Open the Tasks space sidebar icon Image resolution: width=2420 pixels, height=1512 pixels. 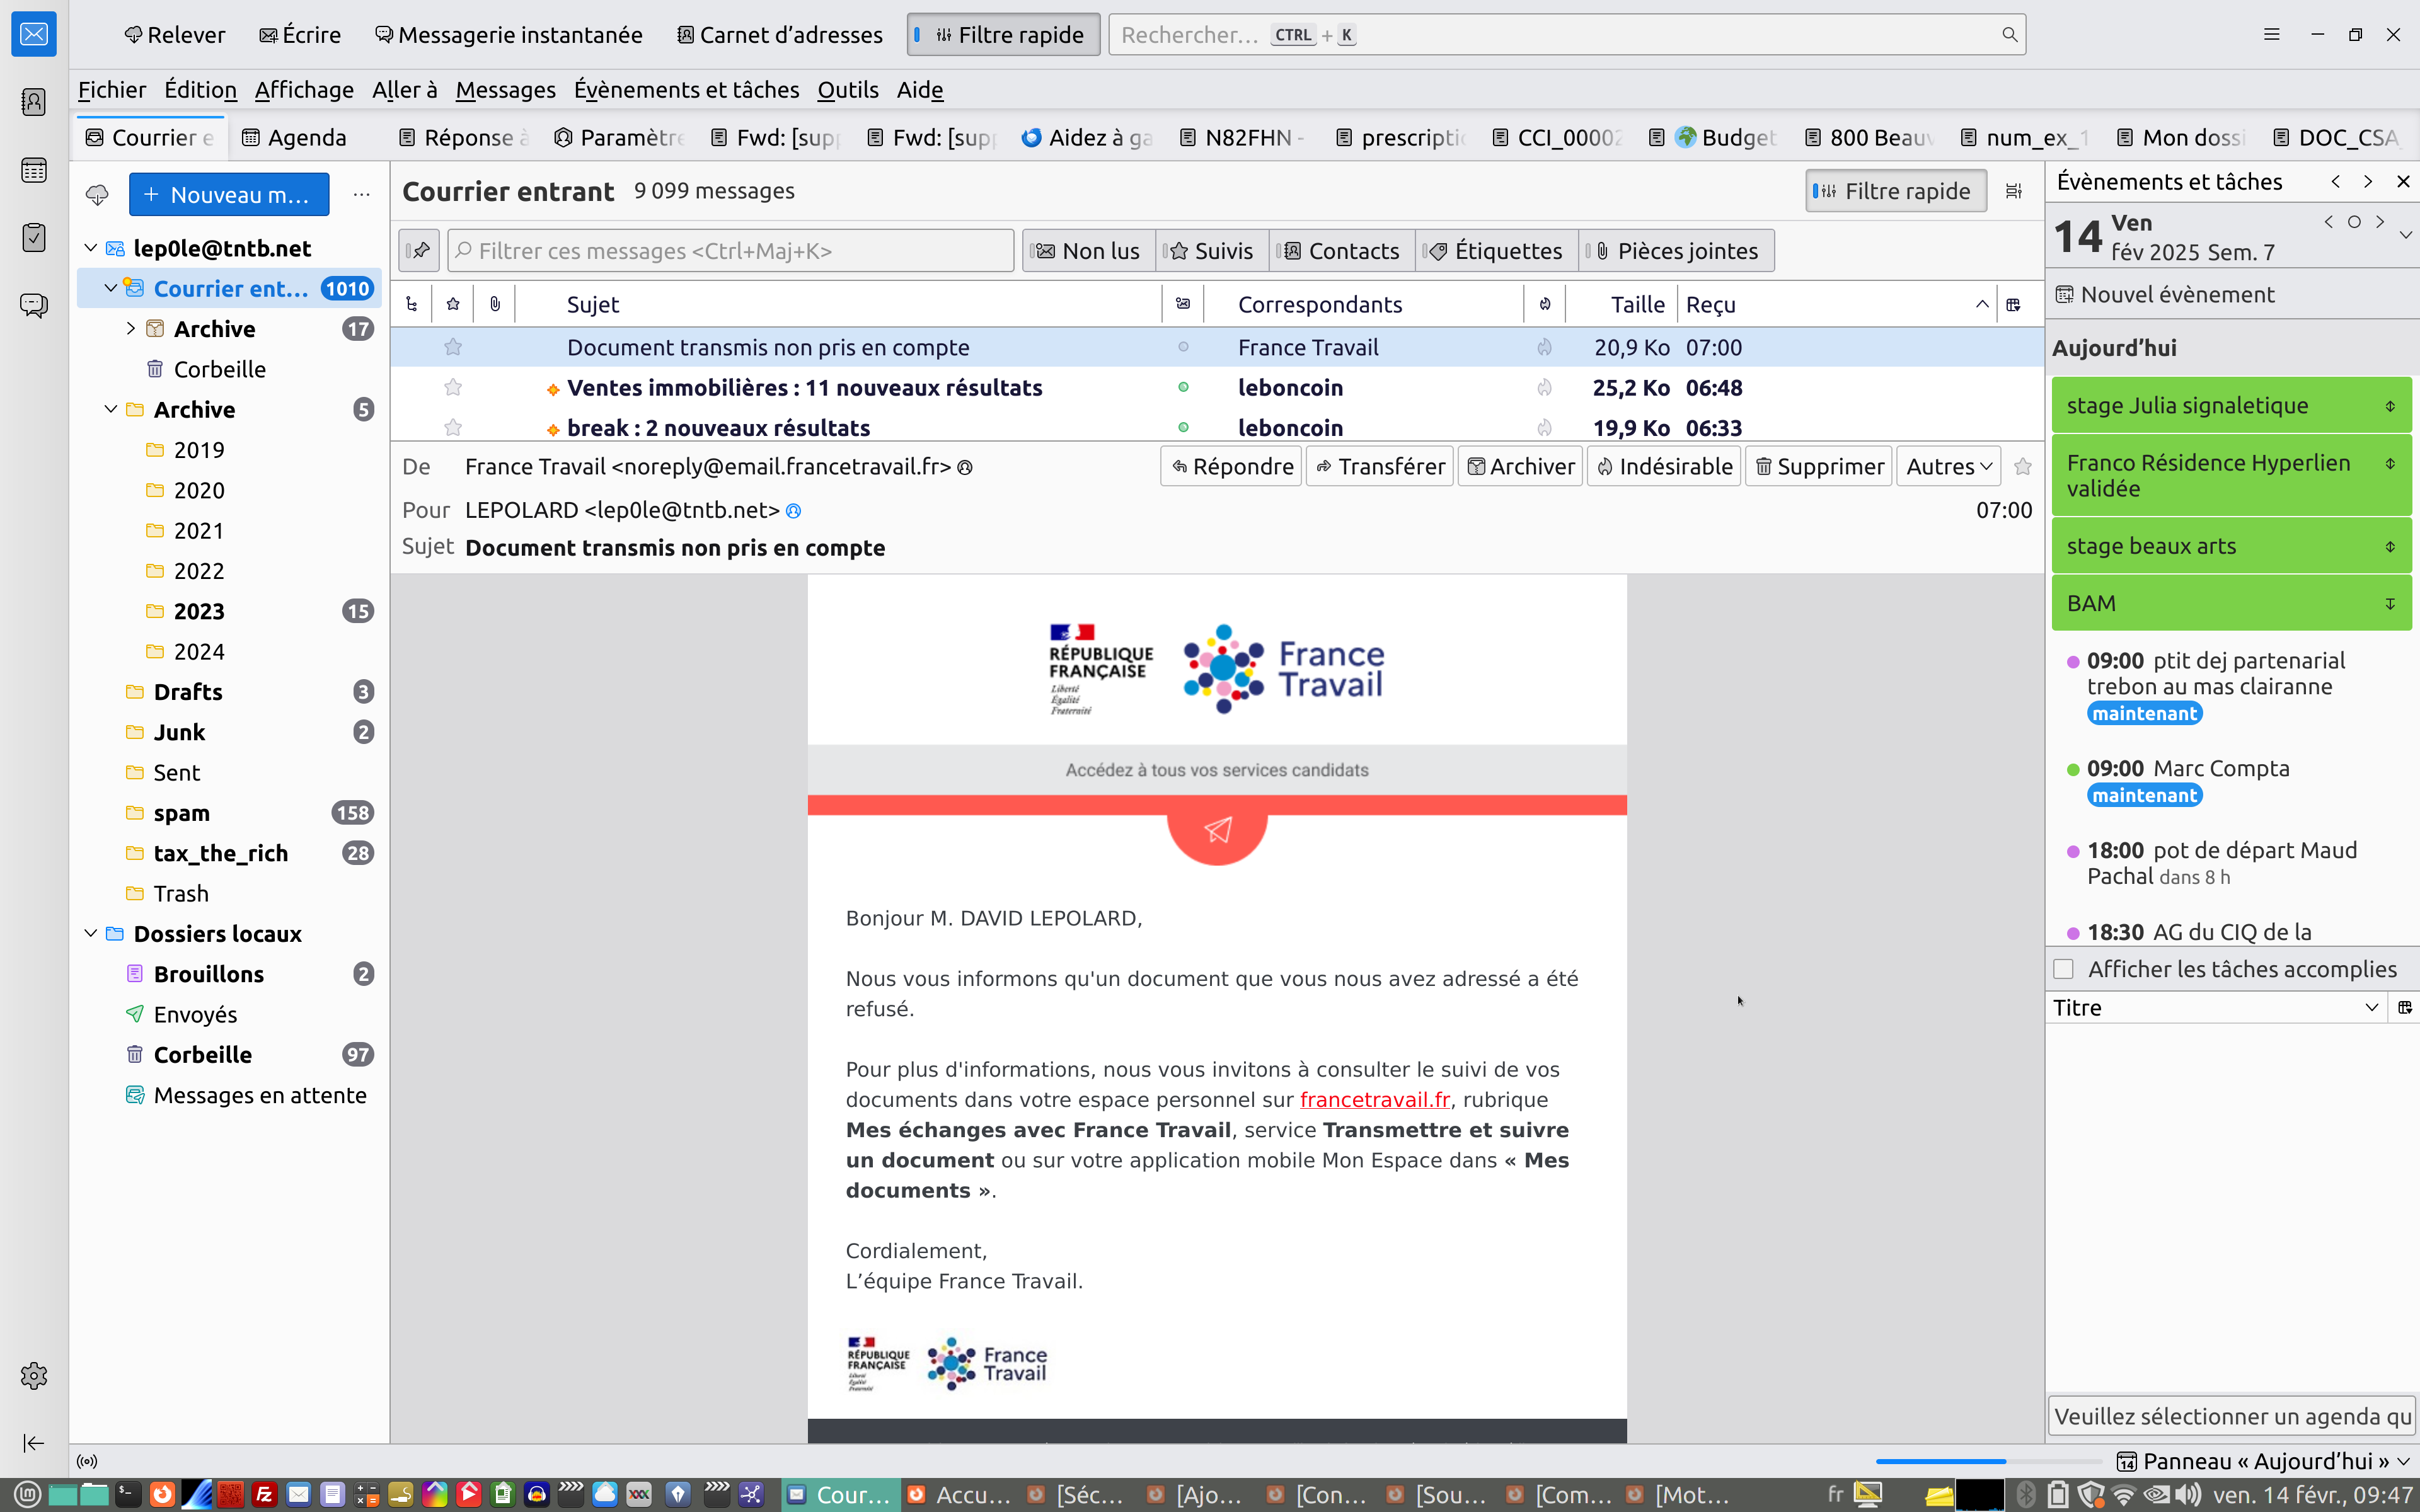[34, 237]
